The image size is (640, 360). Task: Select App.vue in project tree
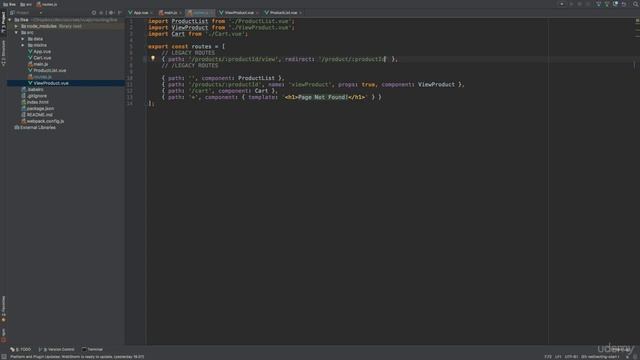tap(39, 51)
